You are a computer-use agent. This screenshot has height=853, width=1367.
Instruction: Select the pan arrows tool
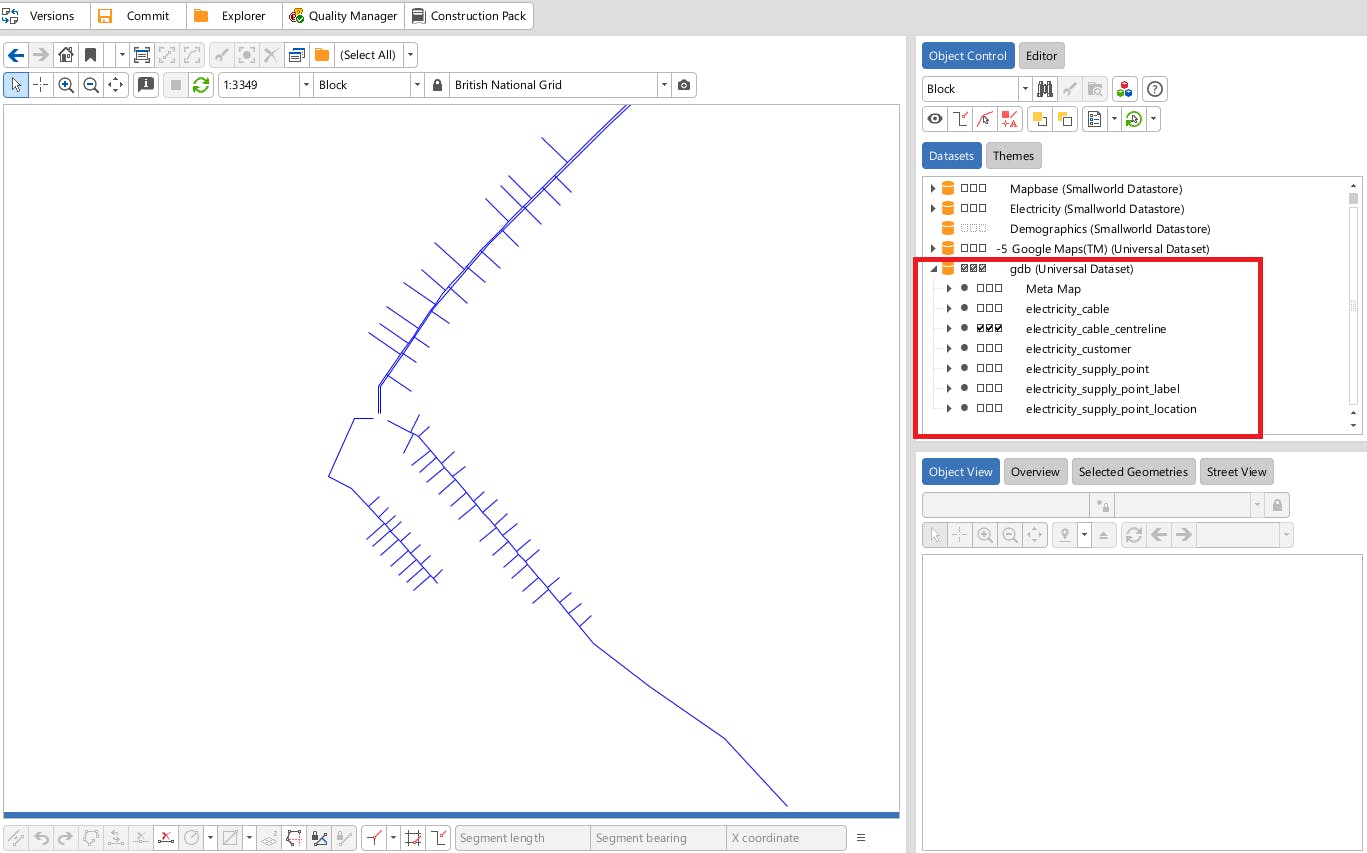[116, 85]
